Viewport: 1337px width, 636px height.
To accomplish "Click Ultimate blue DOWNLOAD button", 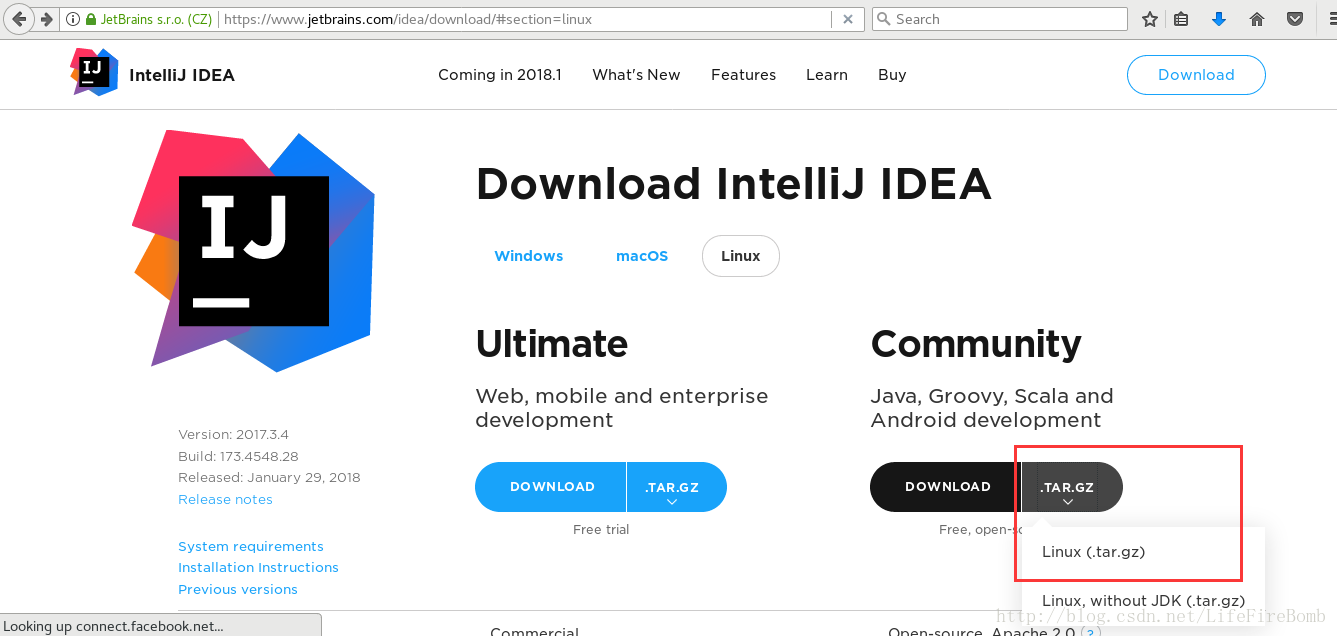I will [x=552, y=487].
